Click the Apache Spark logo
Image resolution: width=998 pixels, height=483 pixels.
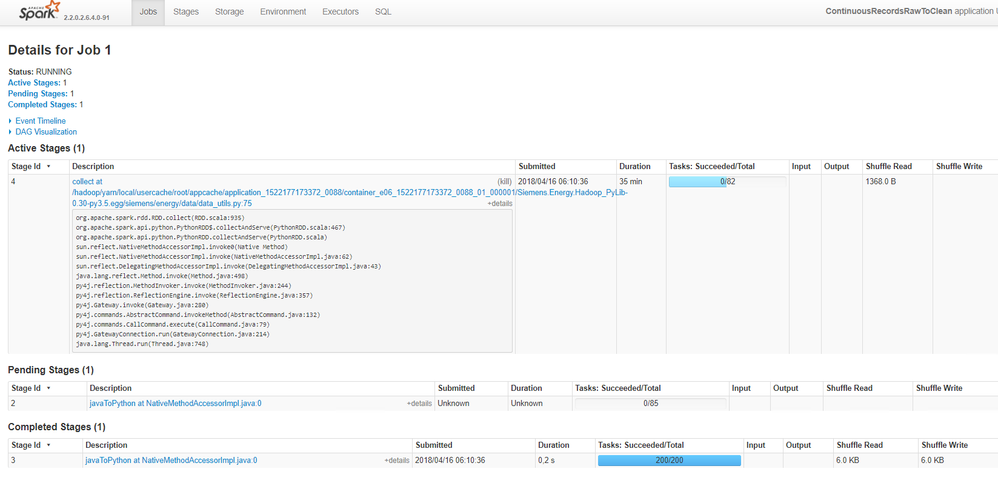click(39, 11)
